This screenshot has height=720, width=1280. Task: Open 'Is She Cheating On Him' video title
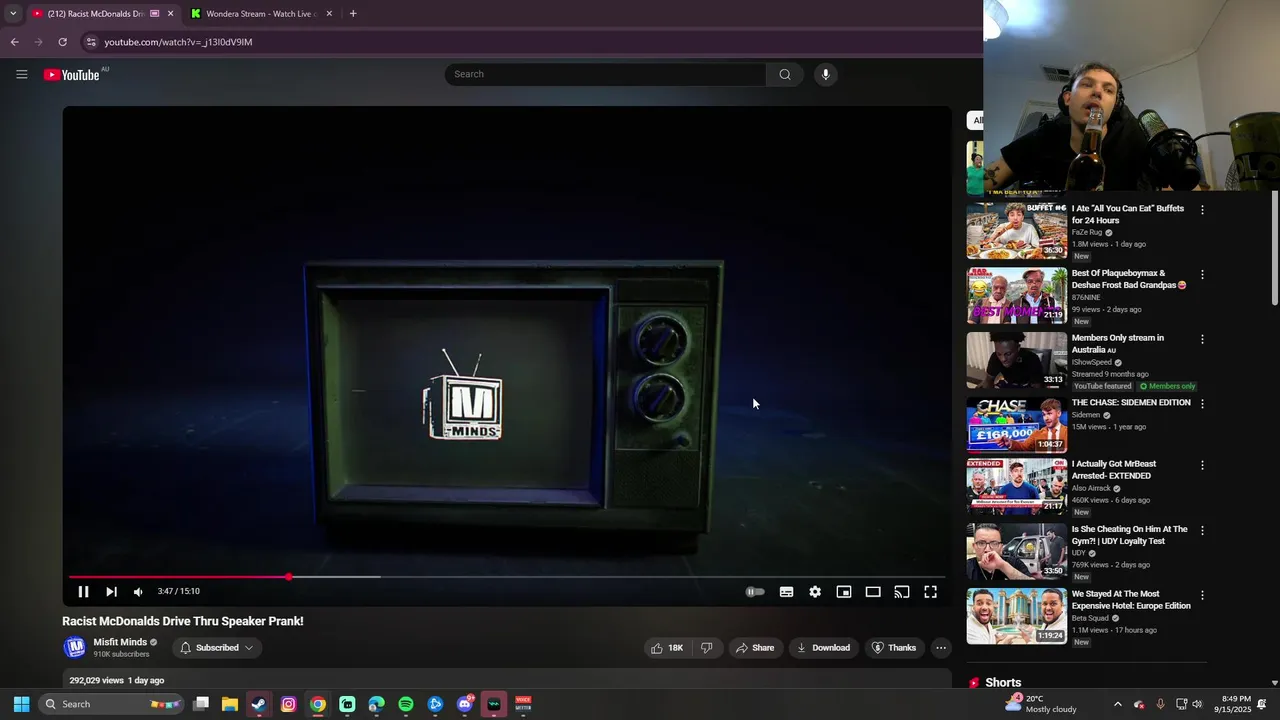coord(1130,535)
